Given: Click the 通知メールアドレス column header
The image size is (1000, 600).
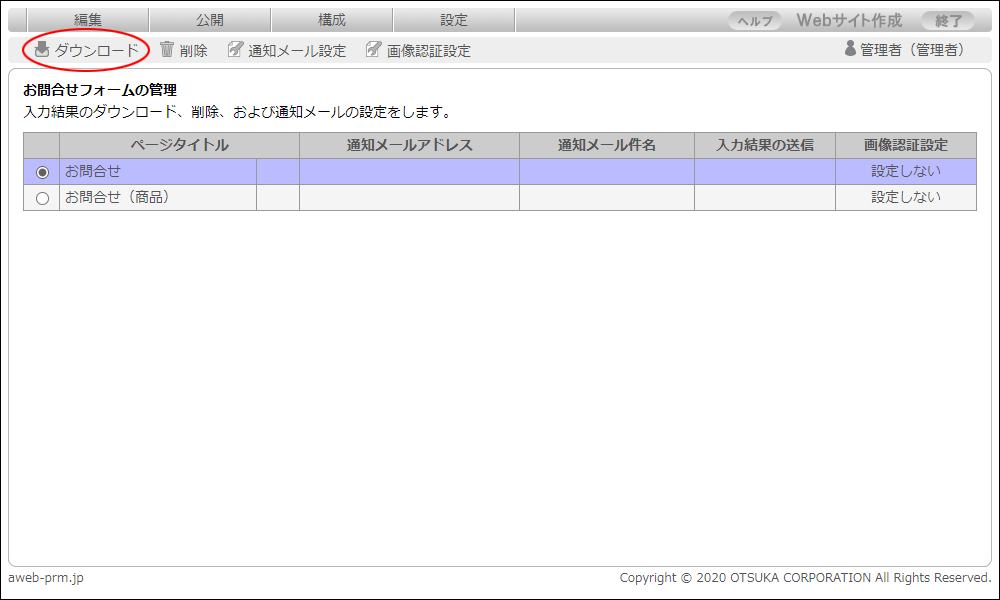Looking at the screenshot, I should (x=409, y=145).
